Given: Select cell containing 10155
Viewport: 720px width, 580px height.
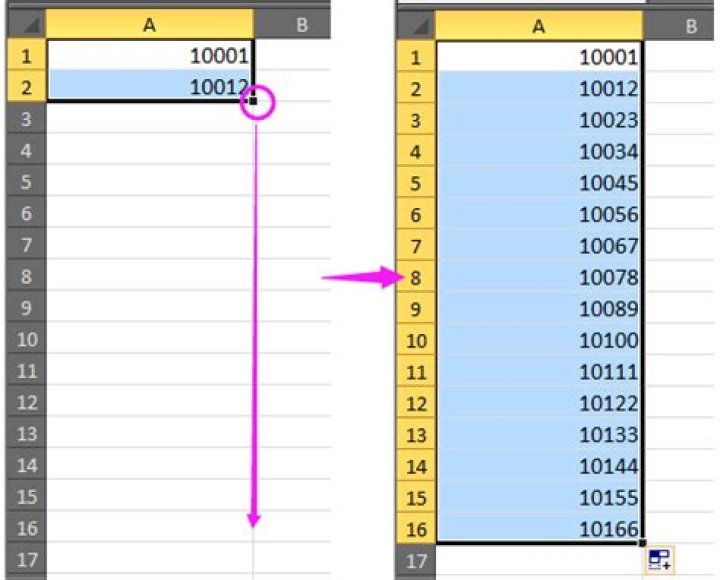Looking at the screenshot, I should [x=539, y=498].
